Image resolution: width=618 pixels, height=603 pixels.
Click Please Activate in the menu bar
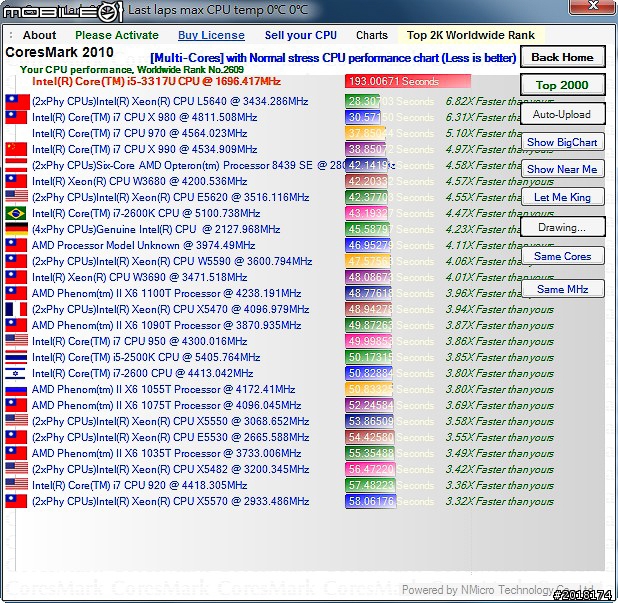117,35
